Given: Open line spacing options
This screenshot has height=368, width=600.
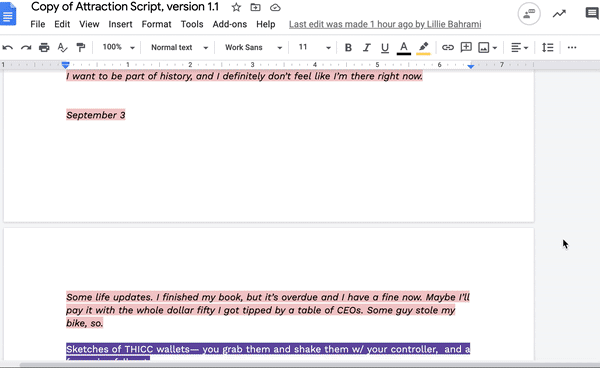Looking at the screenshot, I should 548,47.
